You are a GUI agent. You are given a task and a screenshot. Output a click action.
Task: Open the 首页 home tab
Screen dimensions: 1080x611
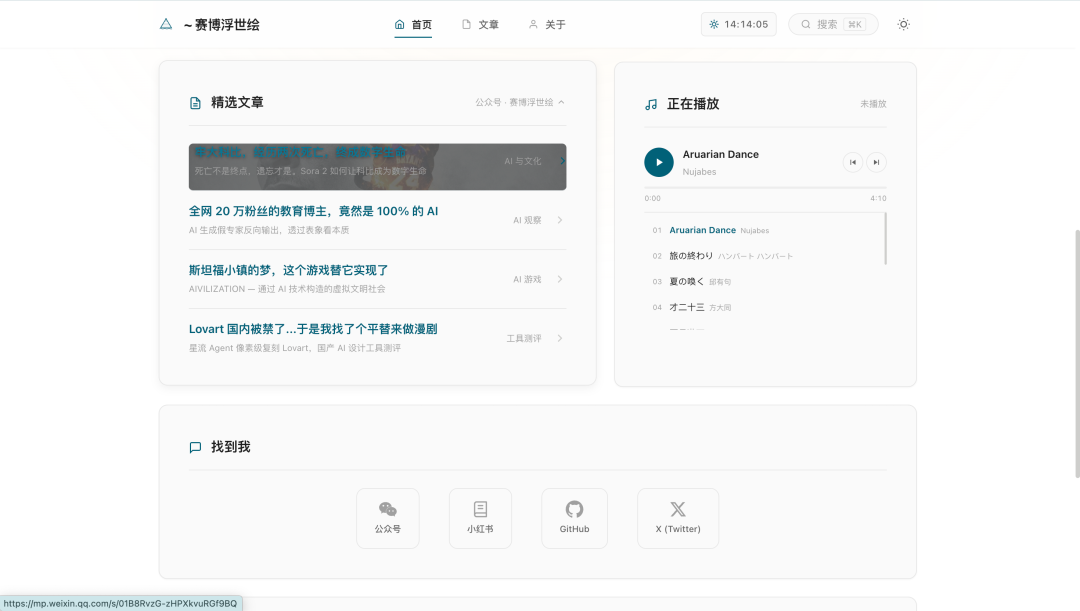413,24
